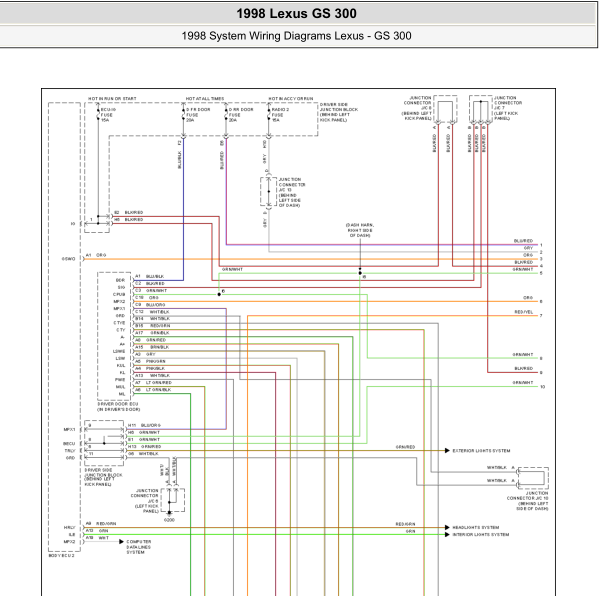Image resolution: width=599 pixels, height=596 pixels.
Task: Select the junction connector label above G200
Action: tap(145, 501)
